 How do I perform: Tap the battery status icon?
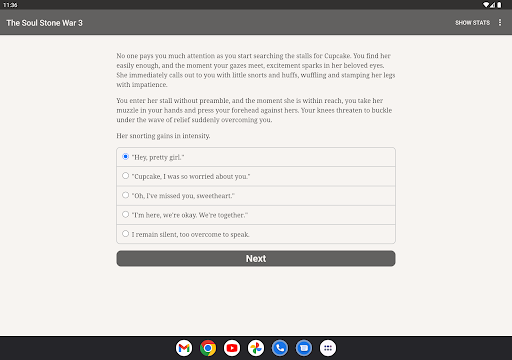(499, 5)
